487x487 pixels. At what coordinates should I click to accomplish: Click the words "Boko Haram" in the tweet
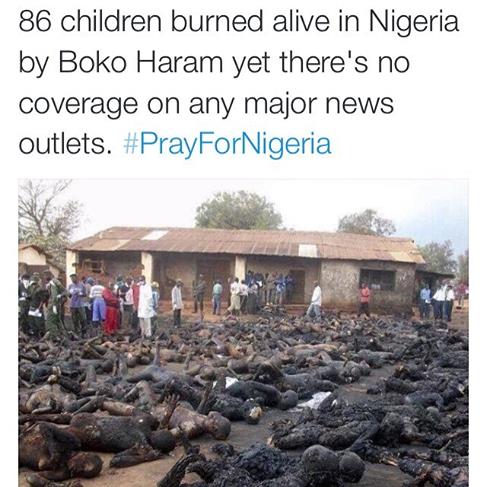141,63
